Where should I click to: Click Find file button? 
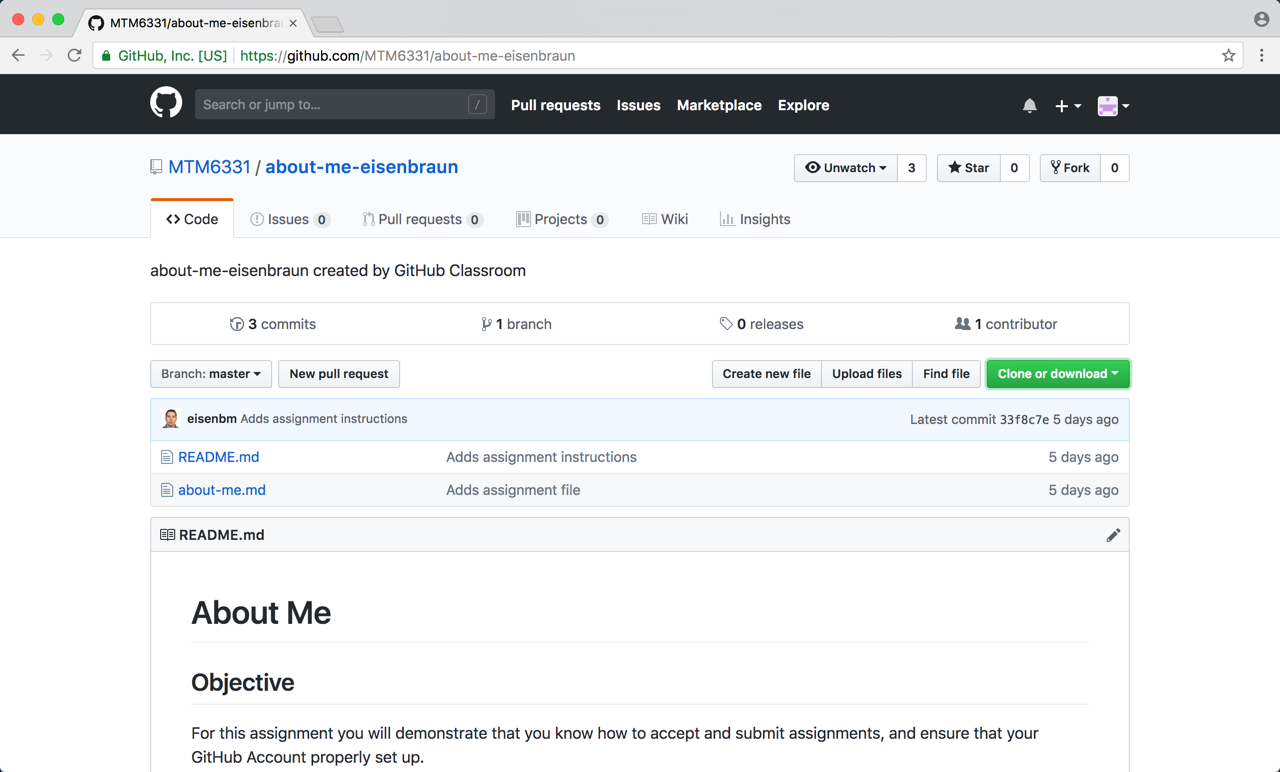tap(946, 374)
